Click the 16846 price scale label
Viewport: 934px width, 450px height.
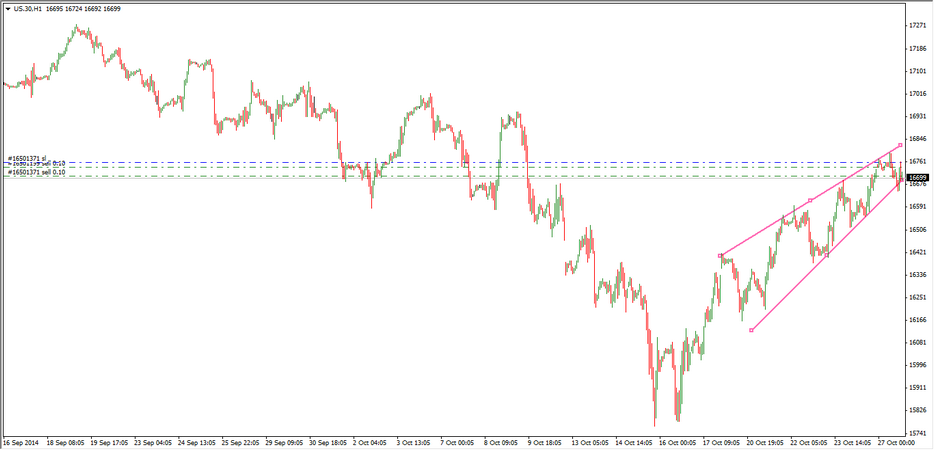[917, 139]
